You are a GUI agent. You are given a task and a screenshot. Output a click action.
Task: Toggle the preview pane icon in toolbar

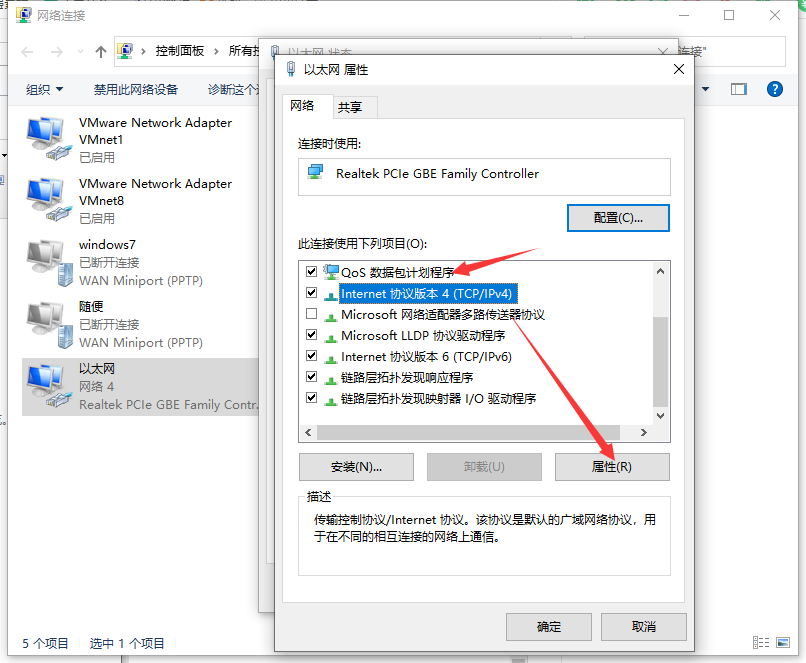tap(739, 89)
